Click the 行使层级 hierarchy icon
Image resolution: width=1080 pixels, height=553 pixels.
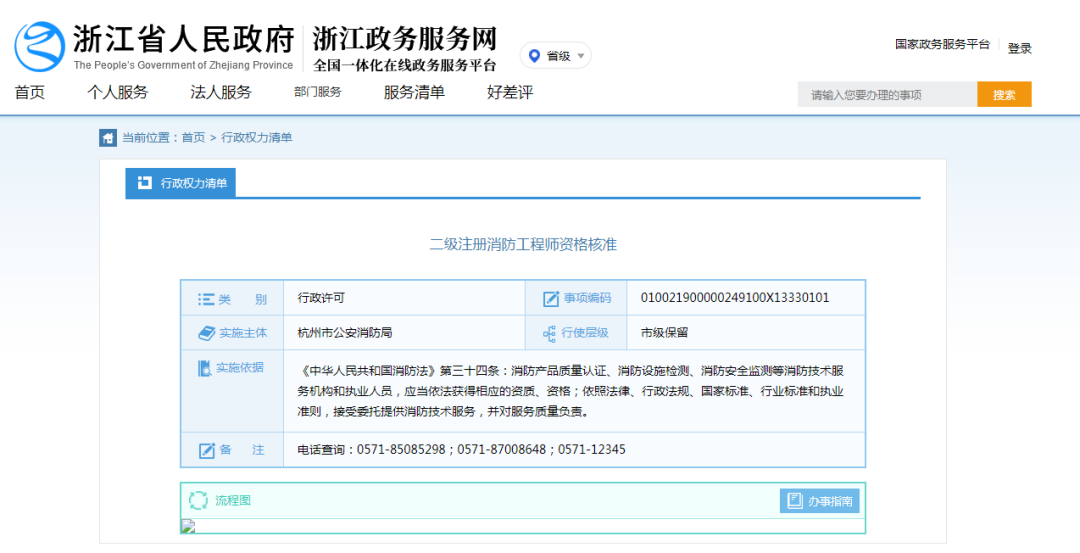[x=549, y=333]
